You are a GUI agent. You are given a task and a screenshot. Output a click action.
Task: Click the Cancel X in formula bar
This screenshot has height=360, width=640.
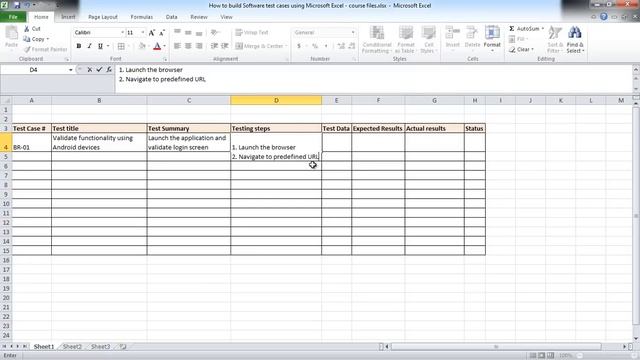pyautogui.click(x=90, y=70)
